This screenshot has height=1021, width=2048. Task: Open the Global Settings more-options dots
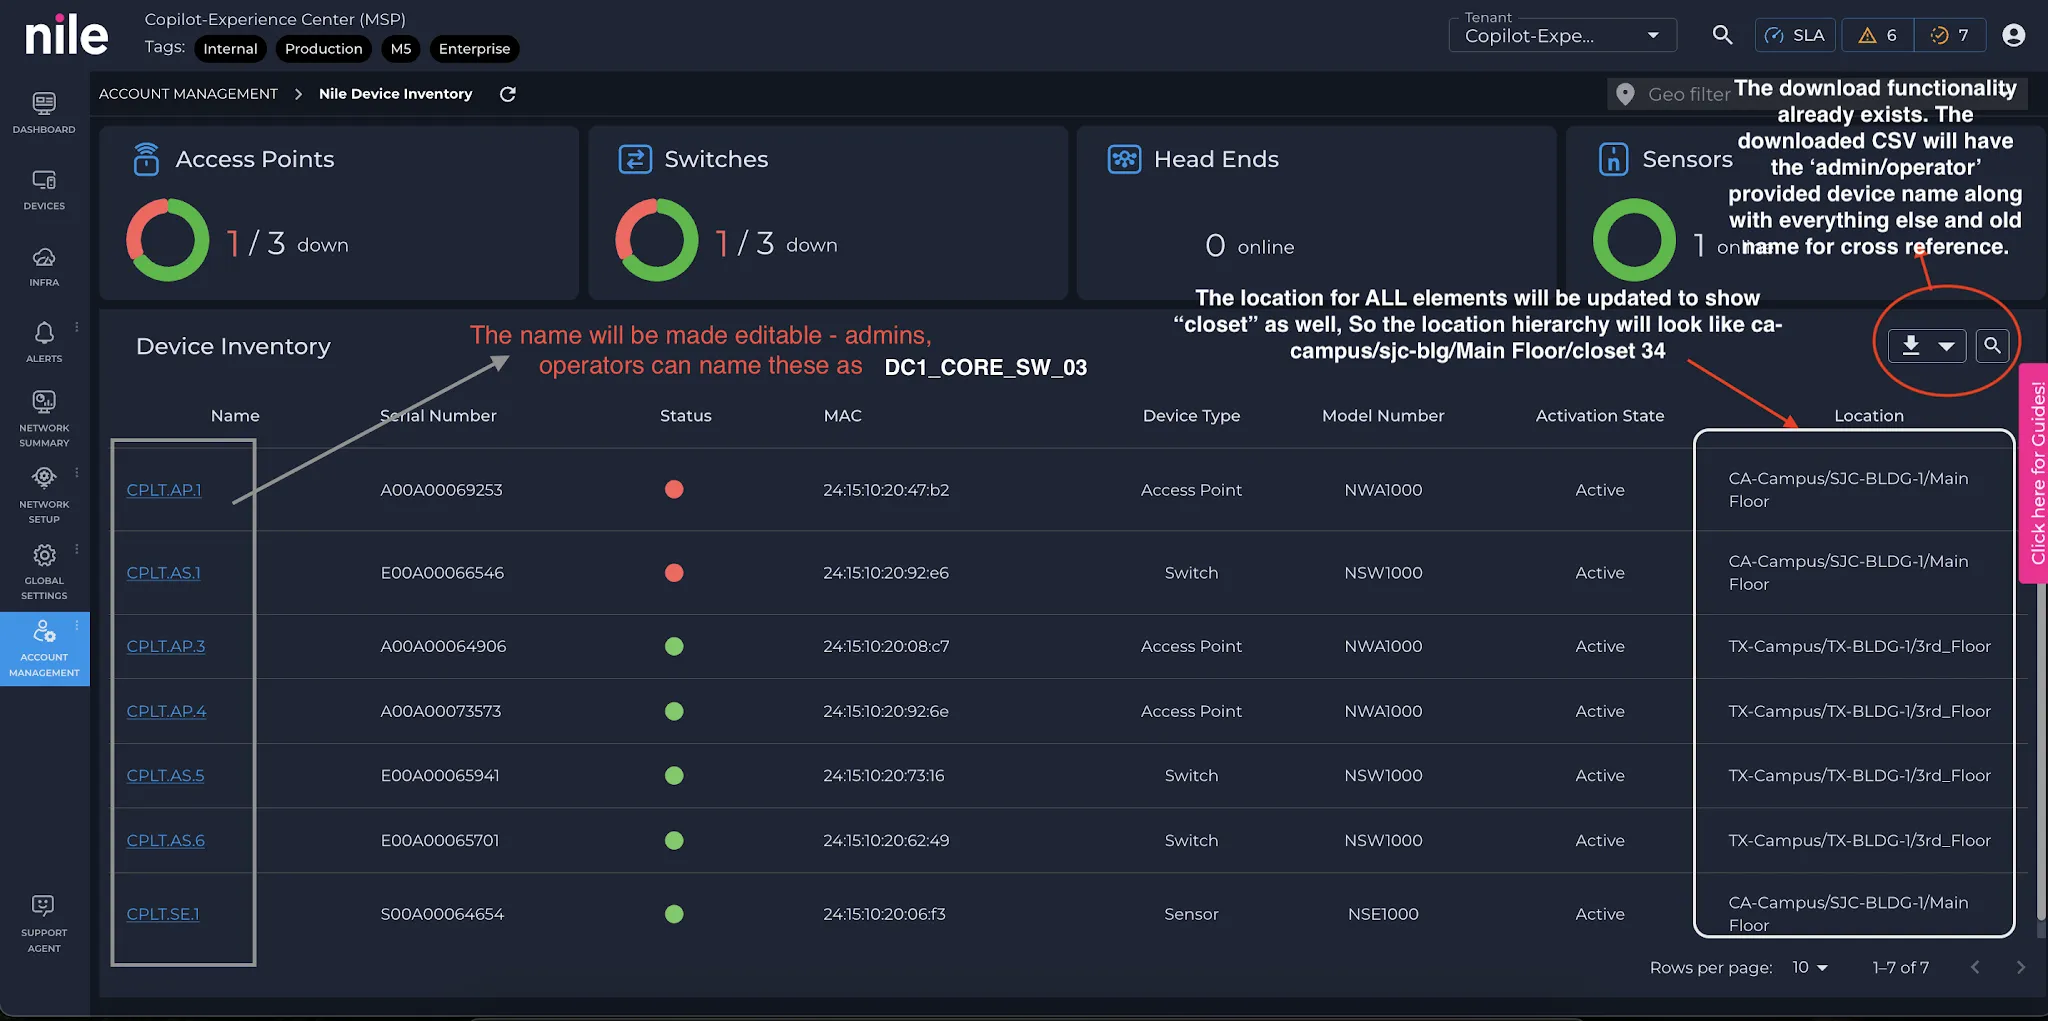[x=77, y=549]
